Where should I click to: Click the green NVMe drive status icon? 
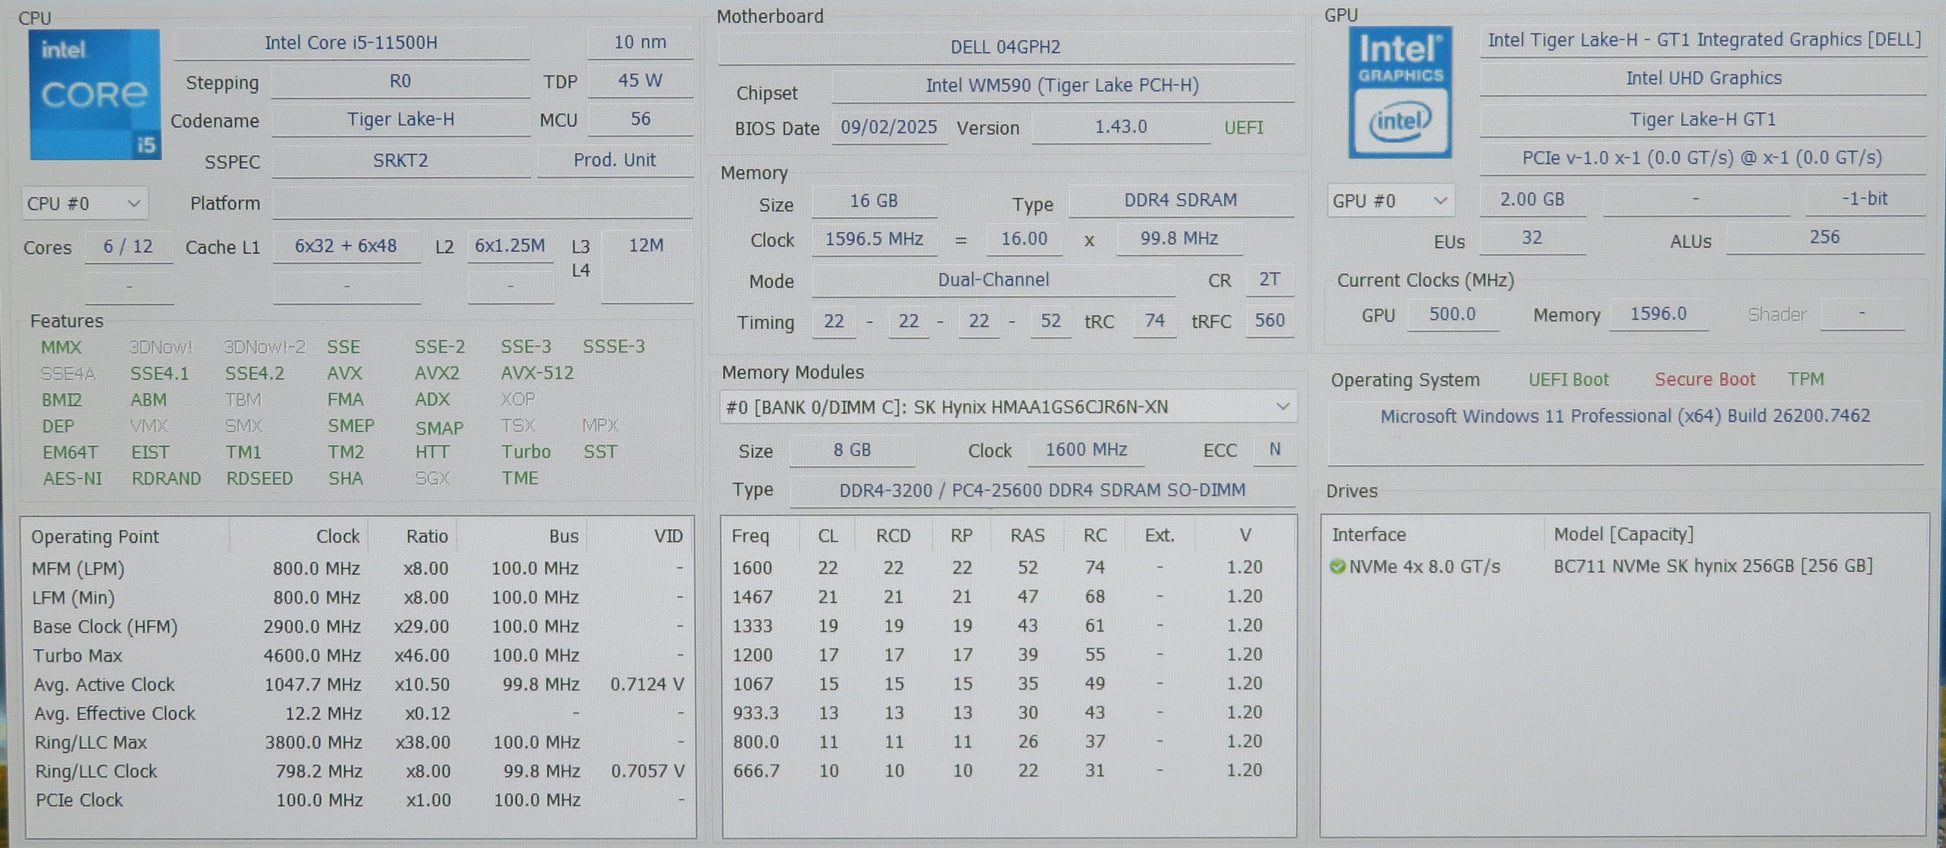pos(1338,567)
